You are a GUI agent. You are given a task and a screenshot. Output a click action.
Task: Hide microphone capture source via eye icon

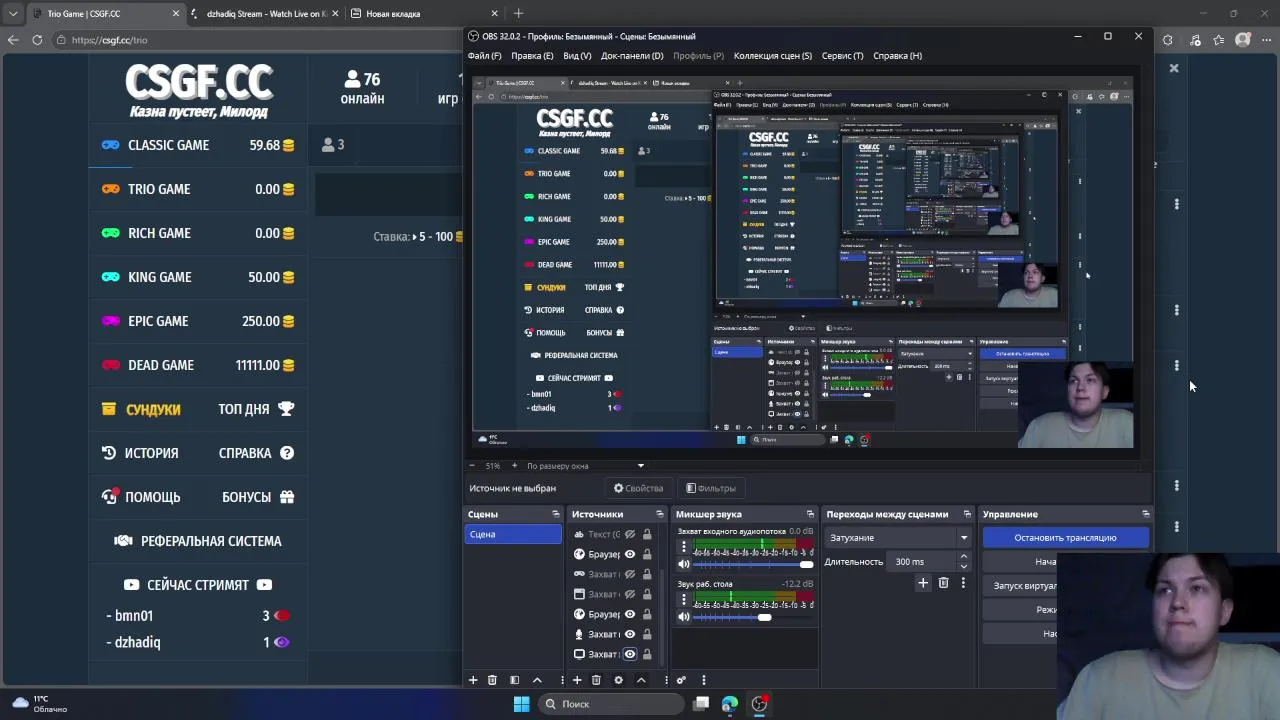pyautogui.click(x=629, y=634)
